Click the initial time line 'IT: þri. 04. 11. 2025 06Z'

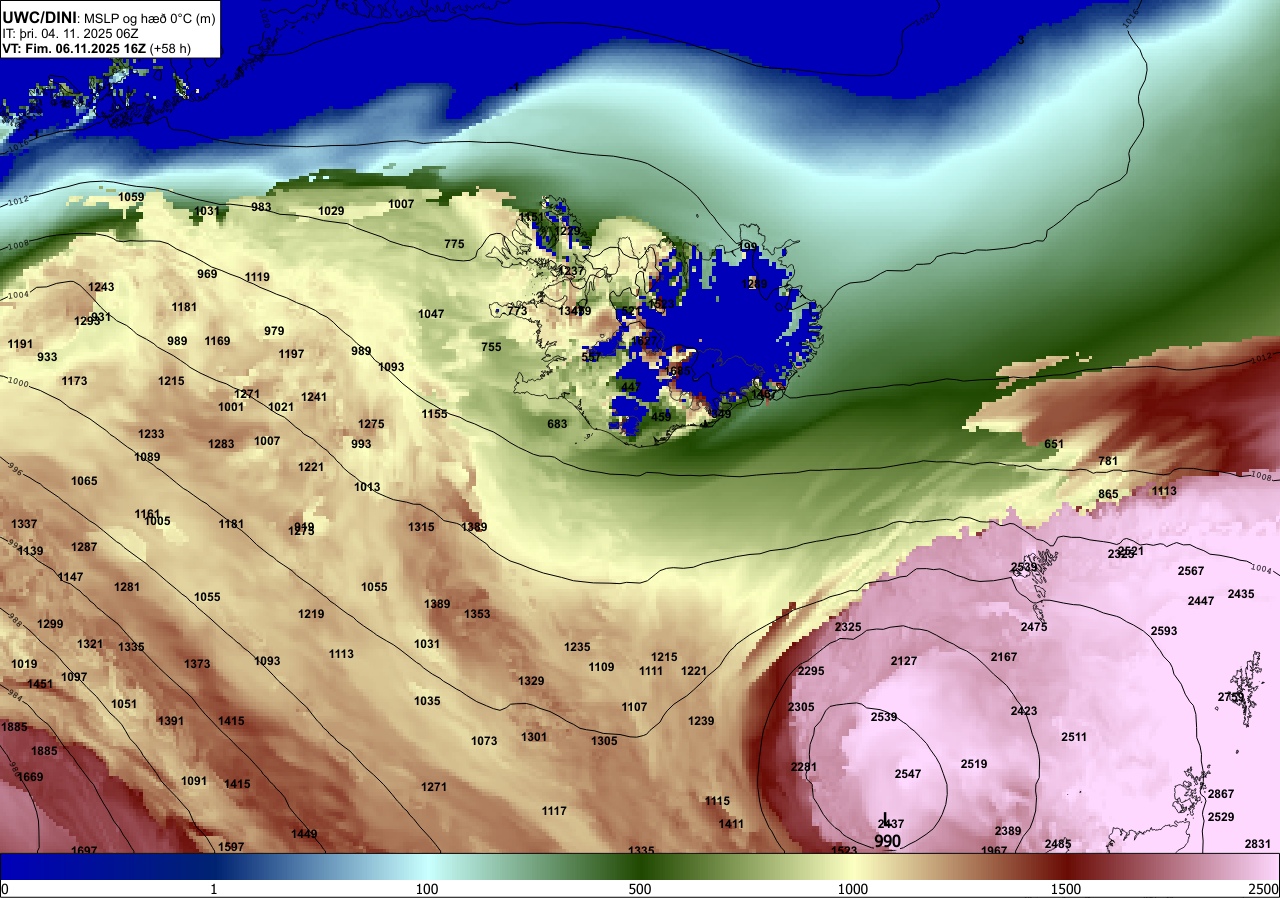click(x=70, y=33)
